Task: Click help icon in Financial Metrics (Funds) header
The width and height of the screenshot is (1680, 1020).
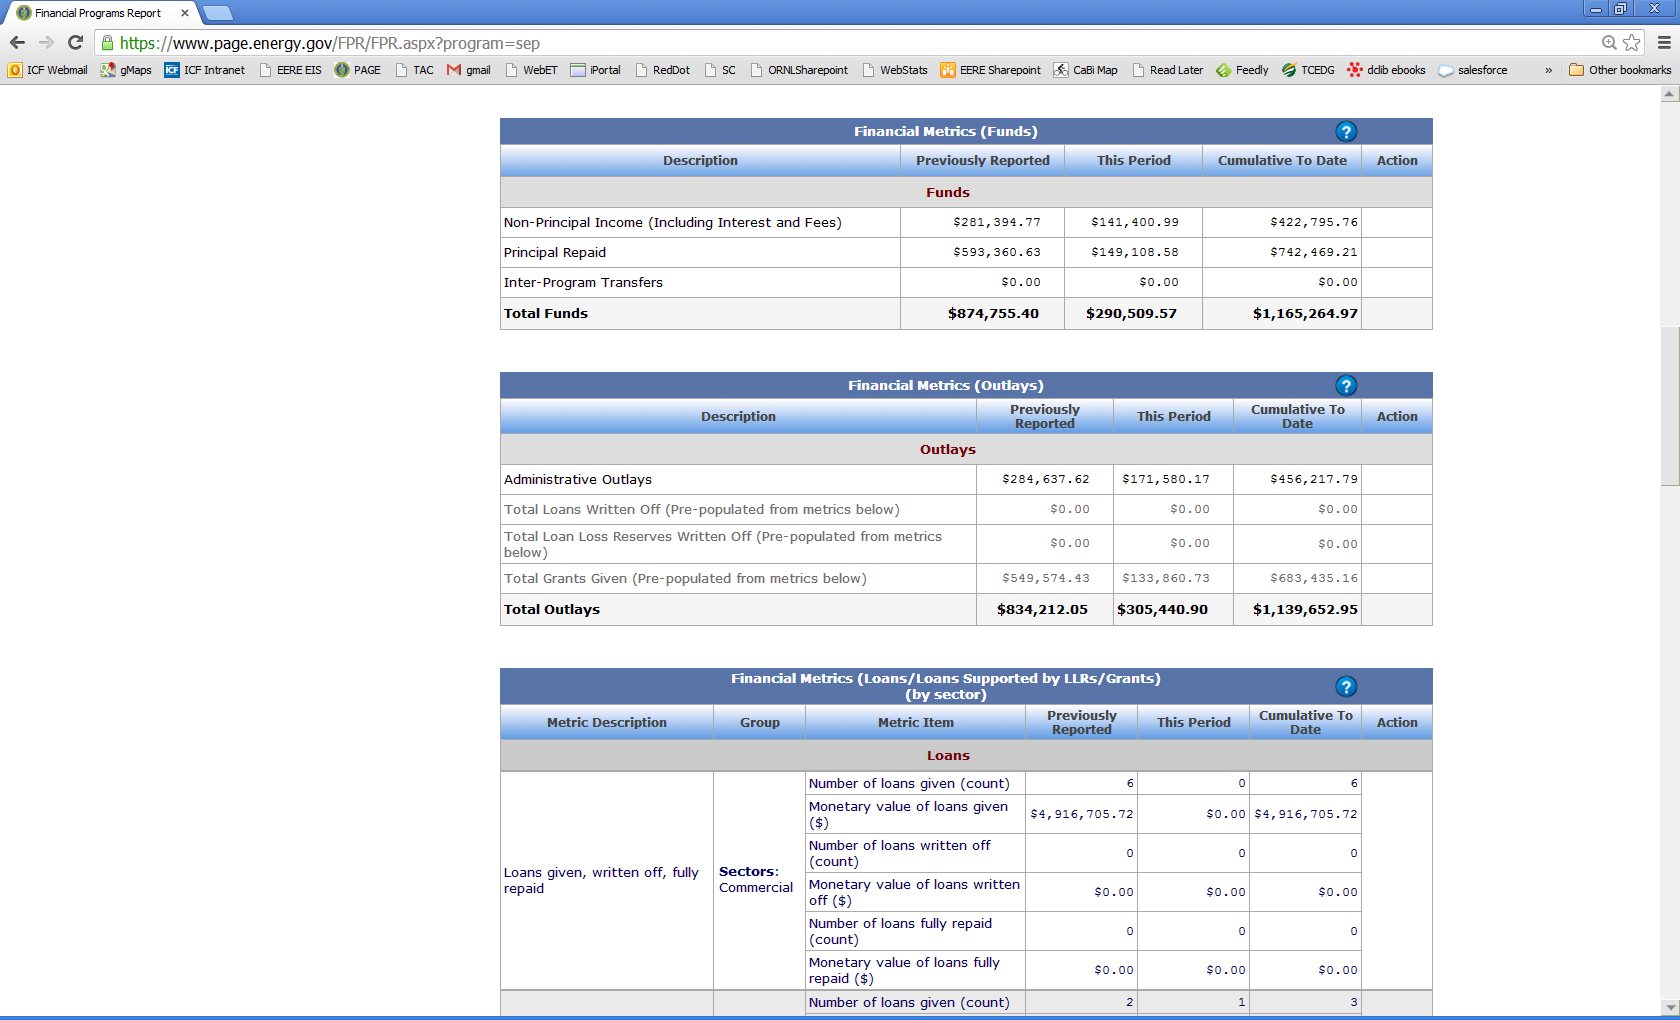Action: [x=1346, y=132]
